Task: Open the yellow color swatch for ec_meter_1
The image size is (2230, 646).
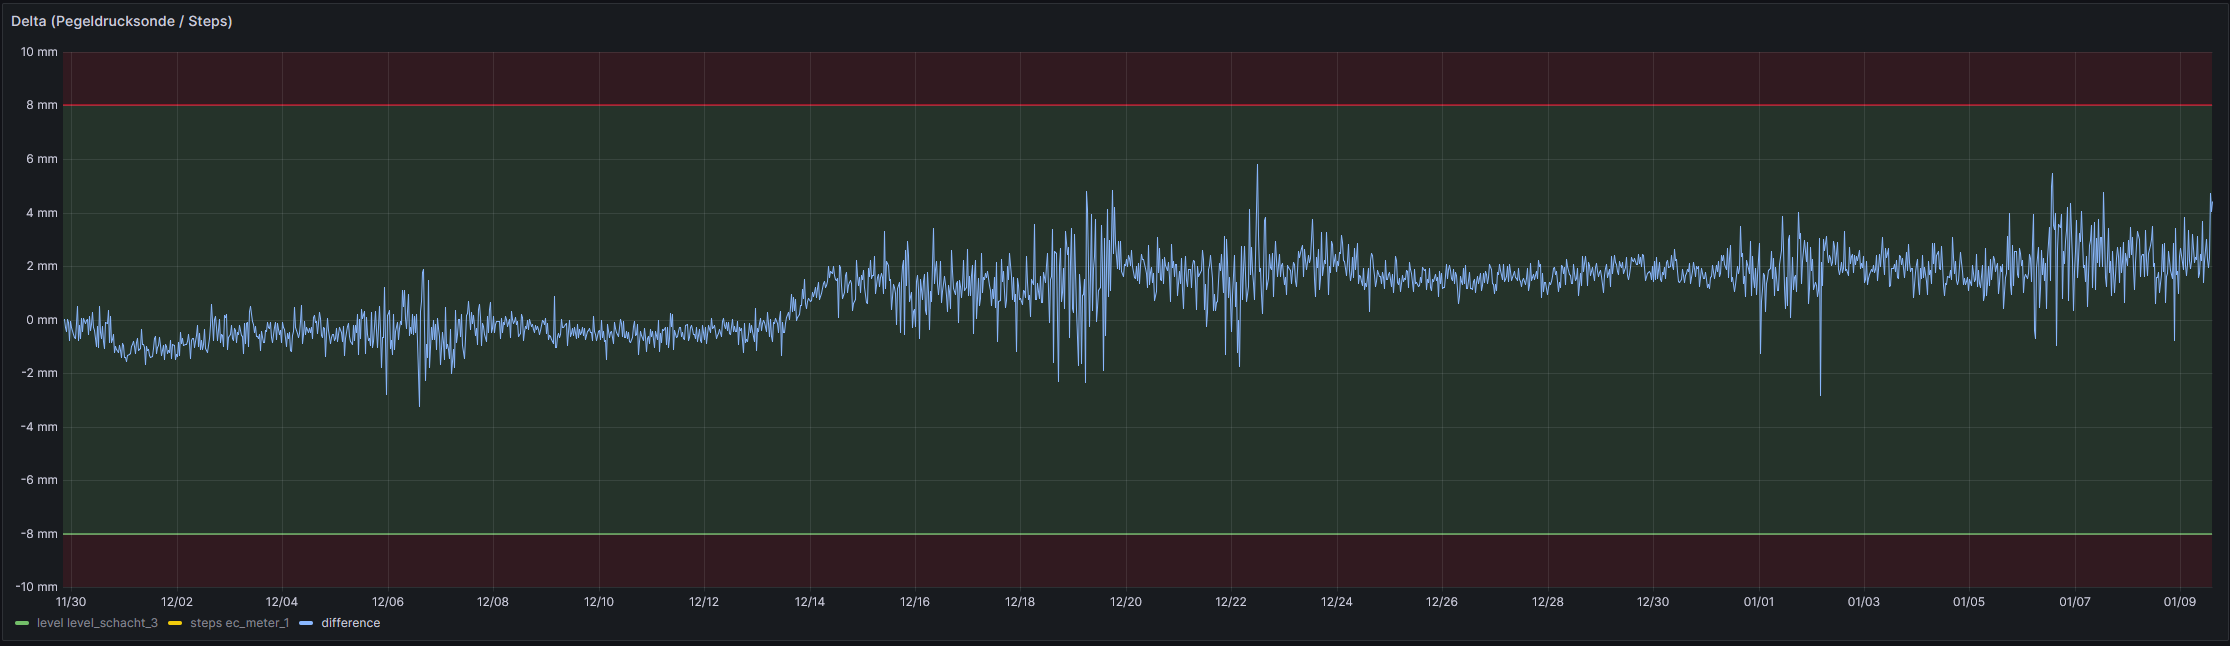Action: coord(175,623)
